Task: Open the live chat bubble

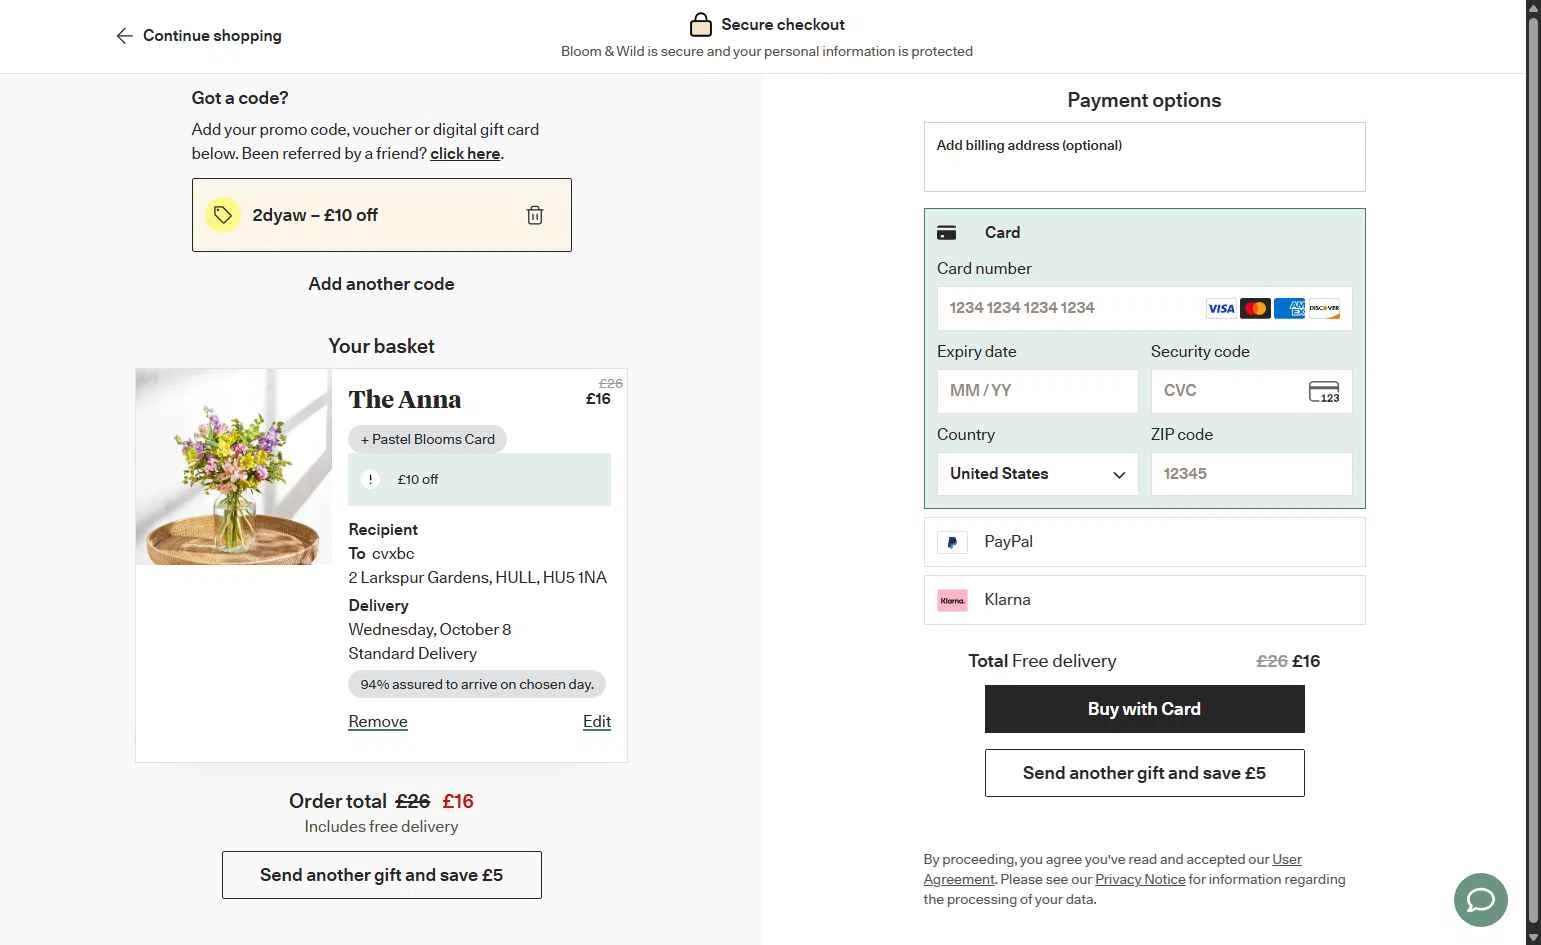Action: pos(1480,899)
